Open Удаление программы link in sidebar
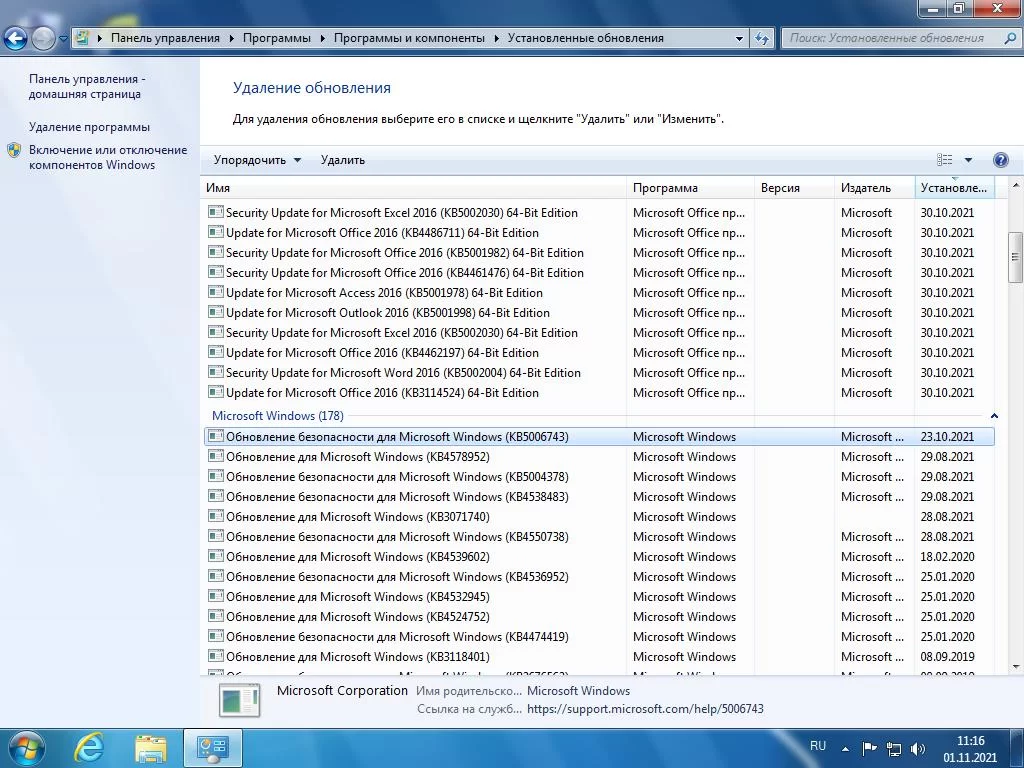1024x768 pixels. (x=89, y=127)
